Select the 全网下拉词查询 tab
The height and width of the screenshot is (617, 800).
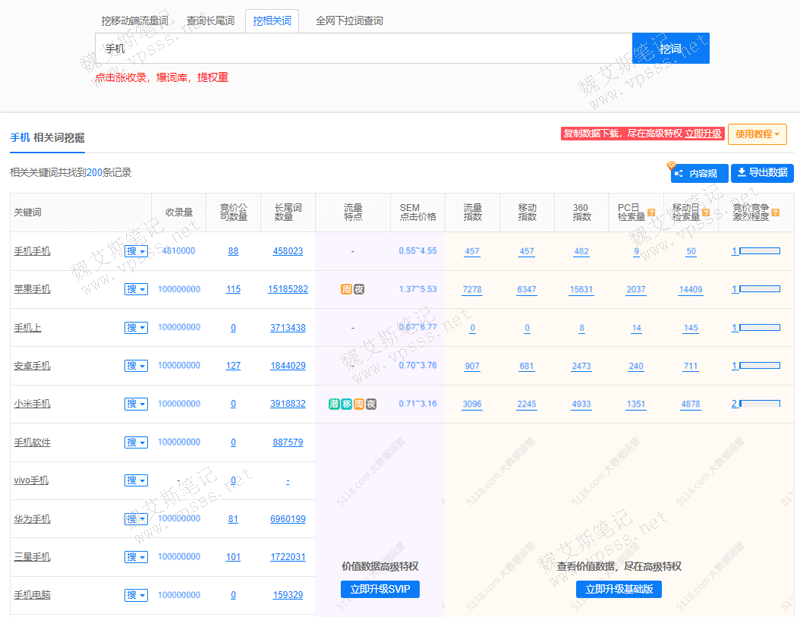pyautogui.click(x=349, y=20)
